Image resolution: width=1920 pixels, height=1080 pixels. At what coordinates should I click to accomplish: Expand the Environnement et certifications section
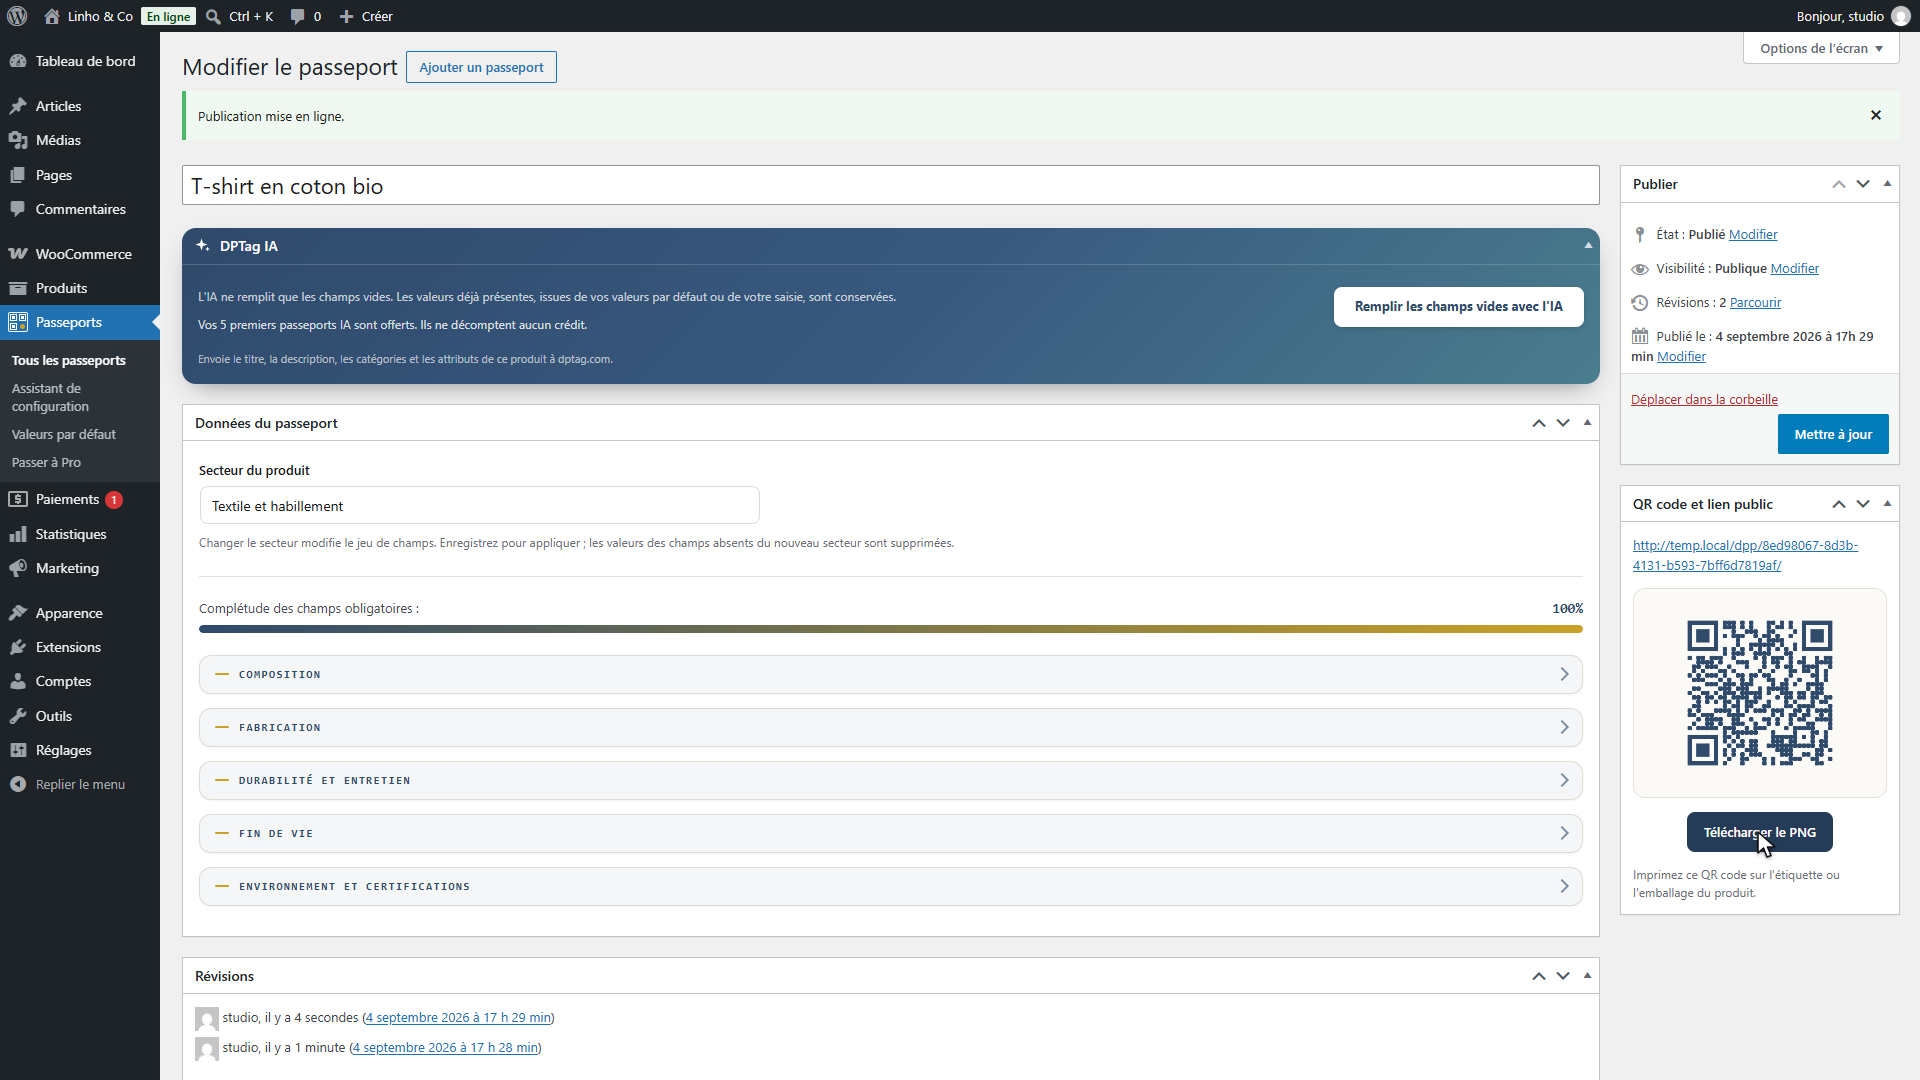pos(890,887)
